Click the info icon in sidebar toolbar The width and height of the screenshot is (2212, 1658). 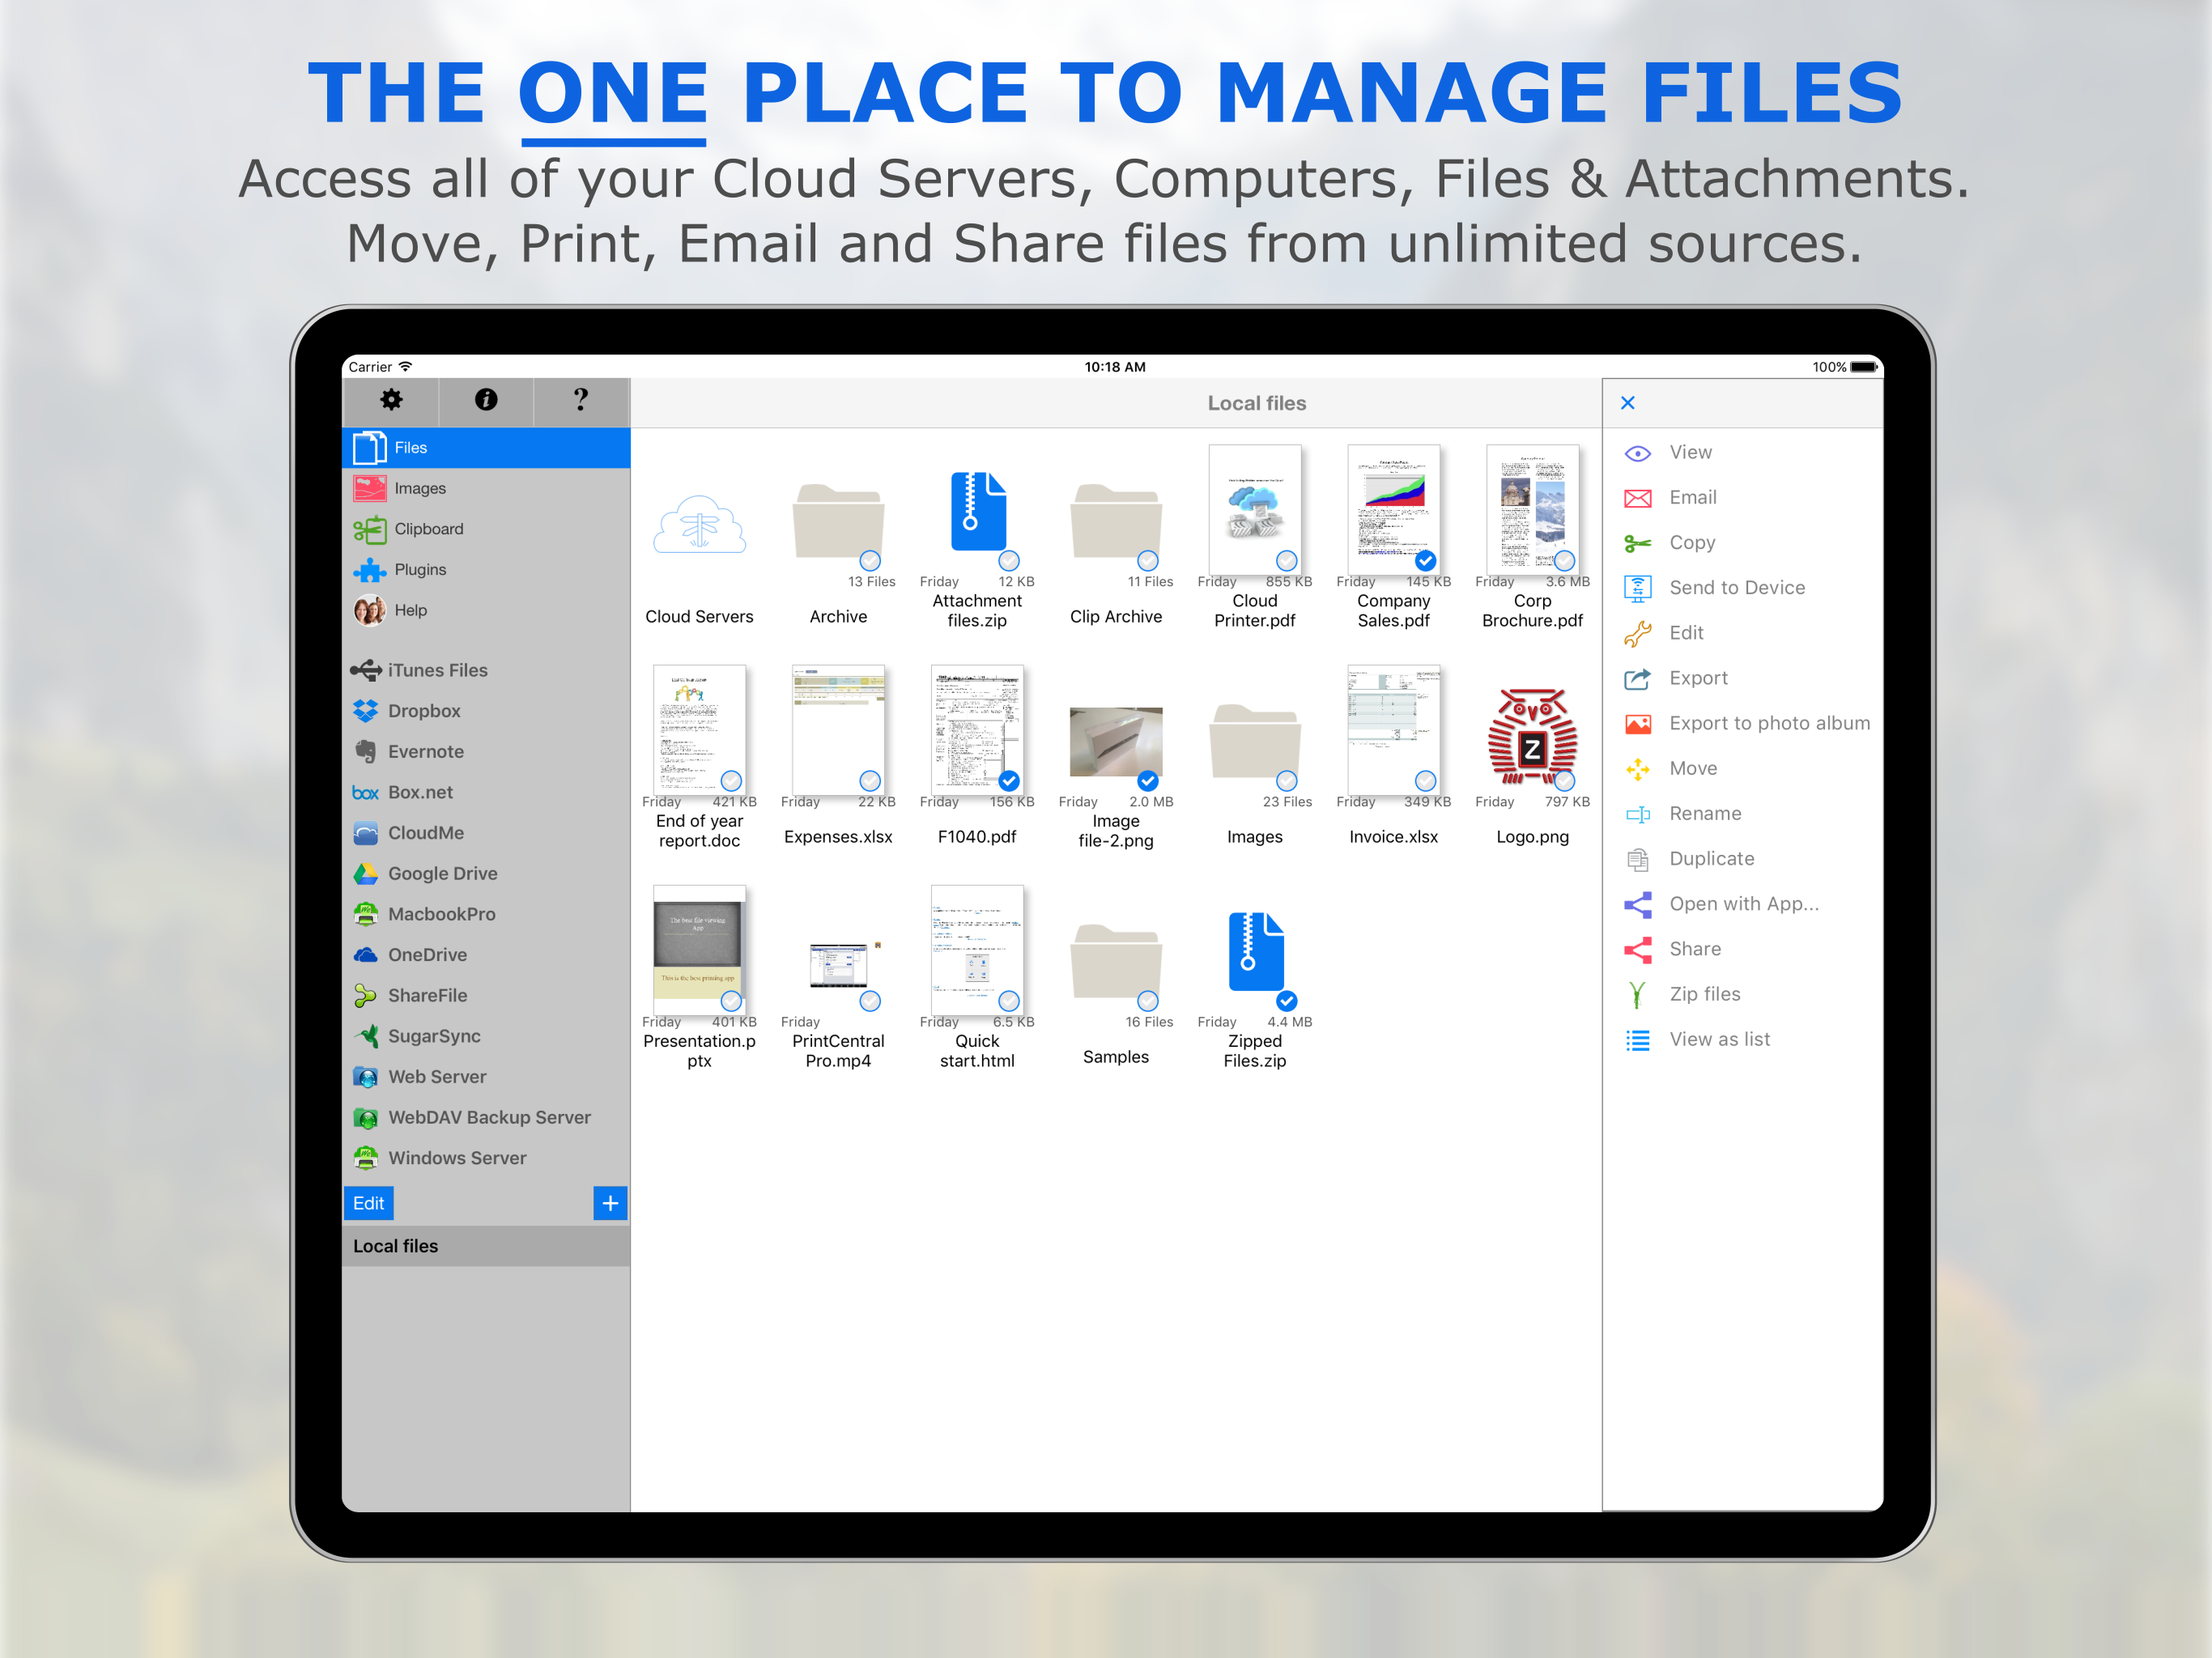486,400
